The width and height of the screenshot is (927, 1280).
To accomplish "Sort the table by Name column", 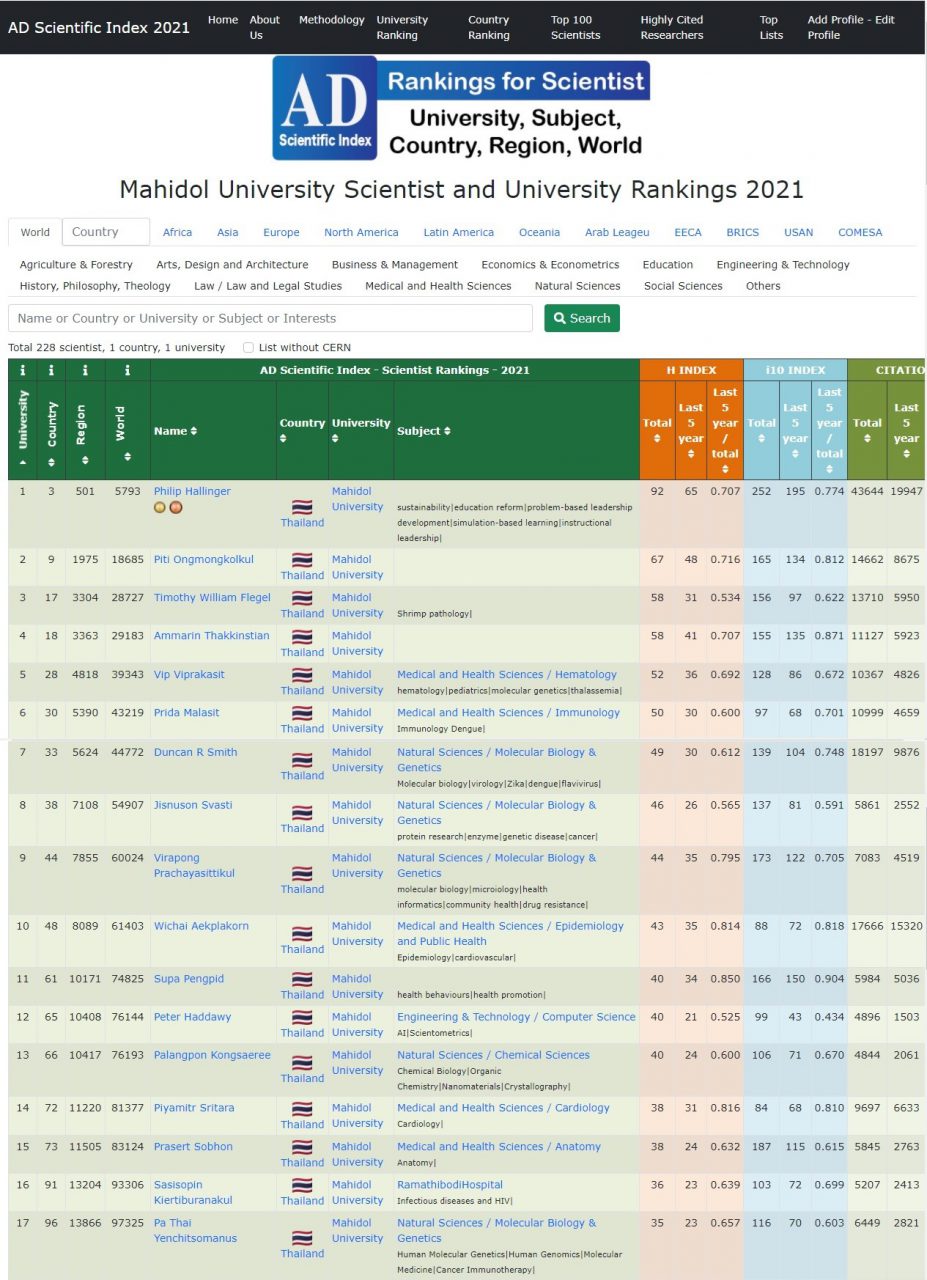I will coord(175,431).
